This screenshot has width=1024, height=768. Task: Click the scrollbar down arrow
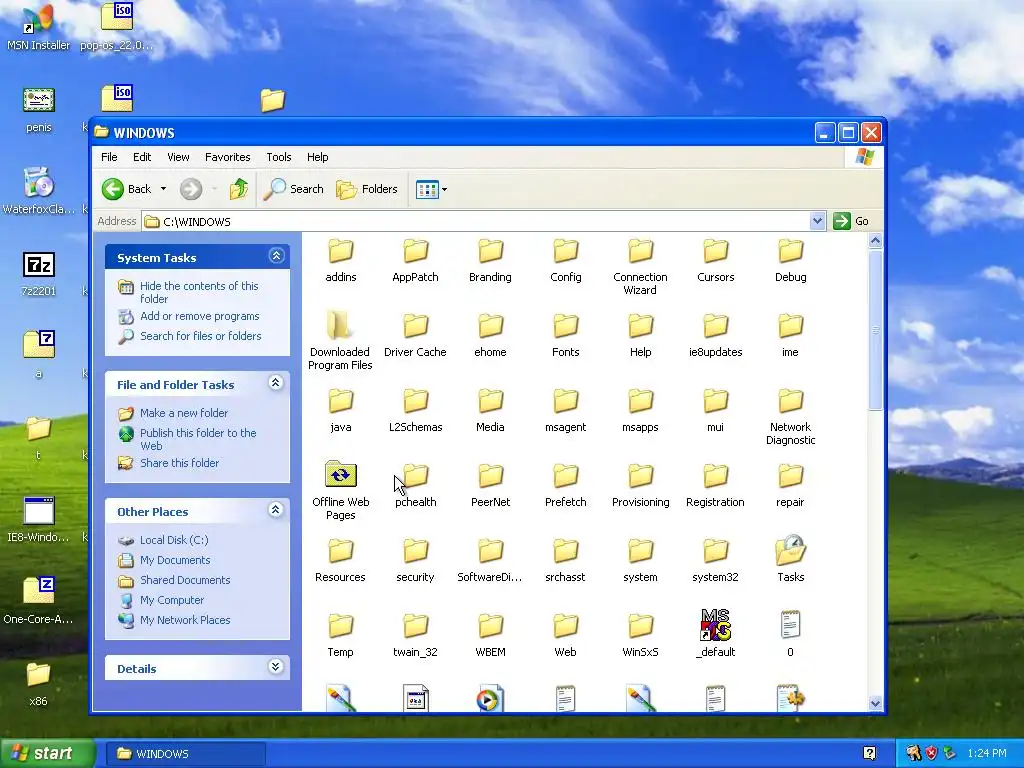coord(875,703)
